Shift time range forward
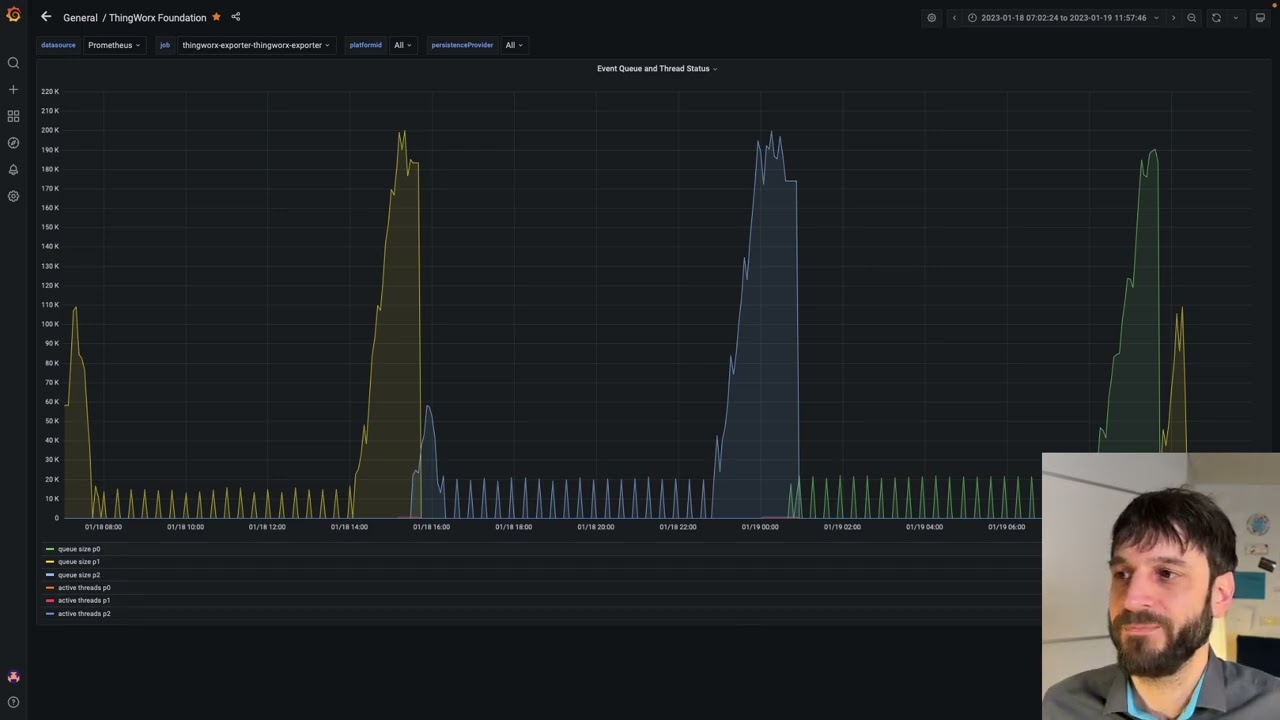Viewport: 1280px width, 720px height. pos(1173,18)
